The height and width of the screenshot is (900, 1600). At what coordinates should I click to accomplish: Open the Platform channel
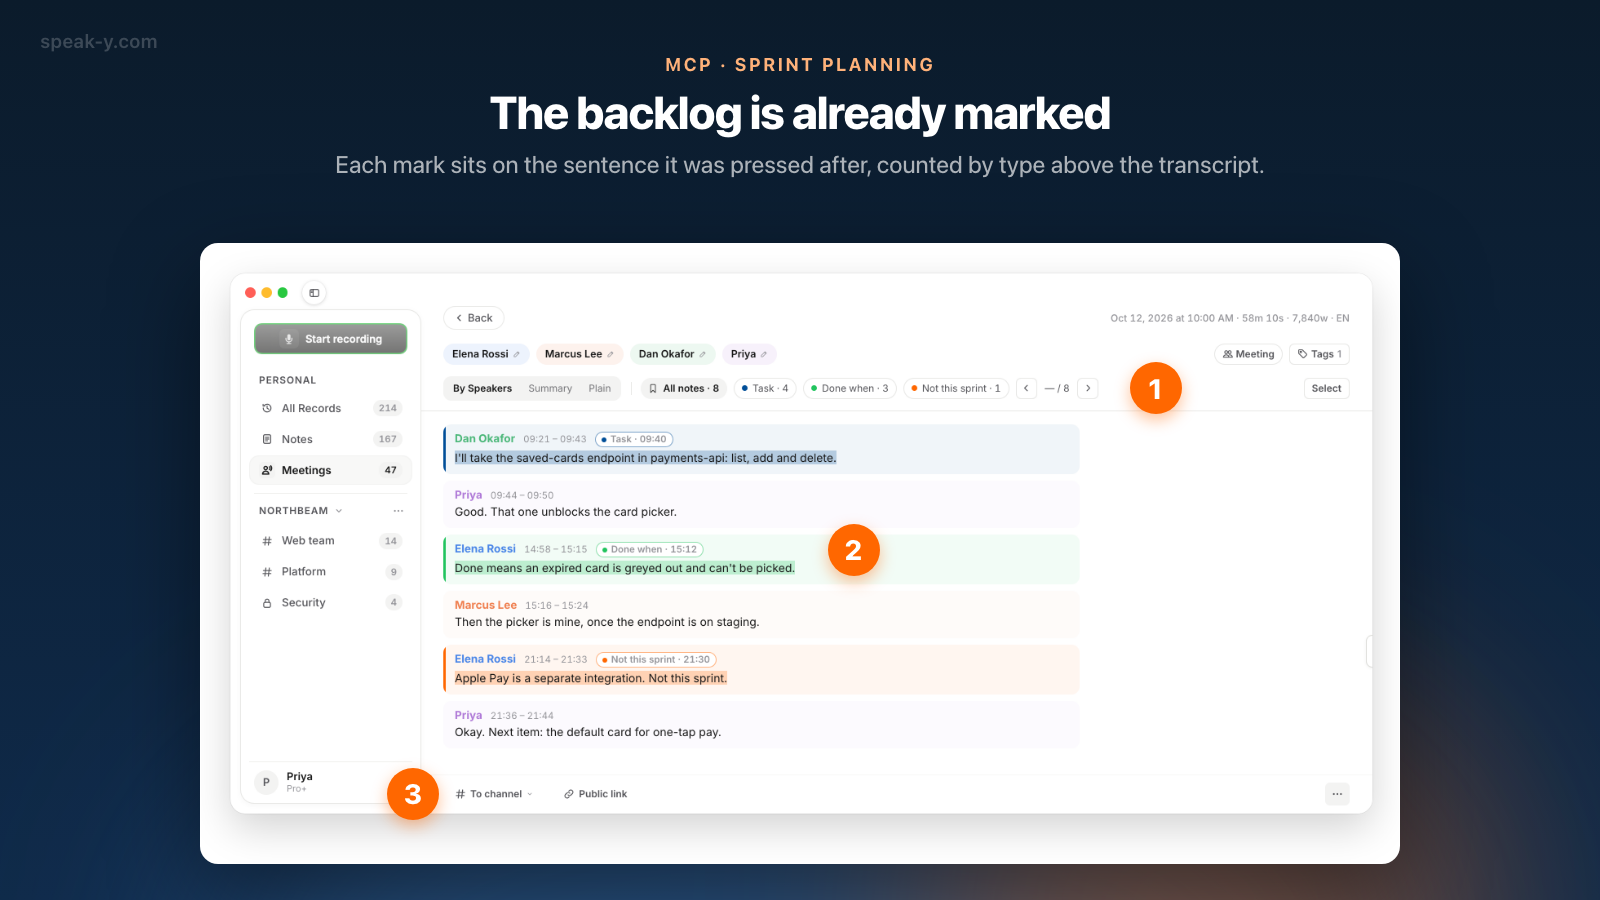coord(330,572)
